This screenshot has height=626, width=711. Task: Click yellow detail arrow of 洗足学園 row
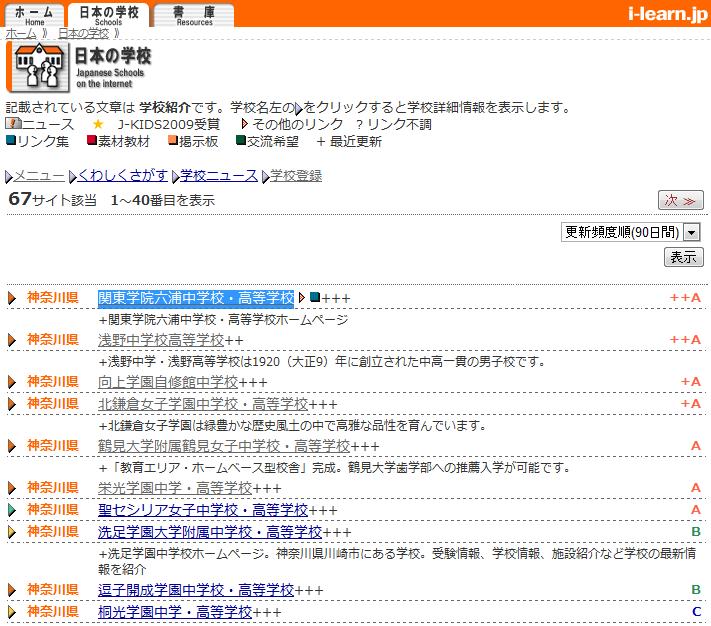(12, 532)
